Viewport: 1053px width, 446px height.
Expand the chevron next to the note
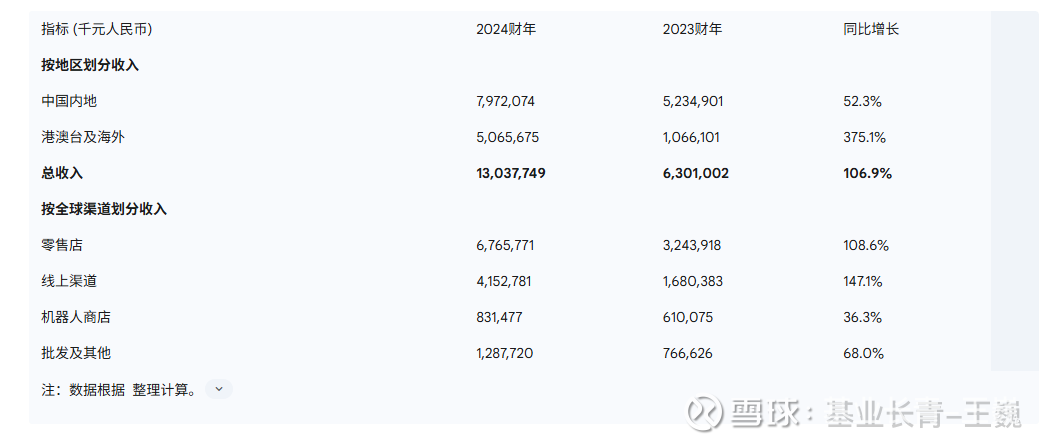pyautogui.click(x=219, y=389)
